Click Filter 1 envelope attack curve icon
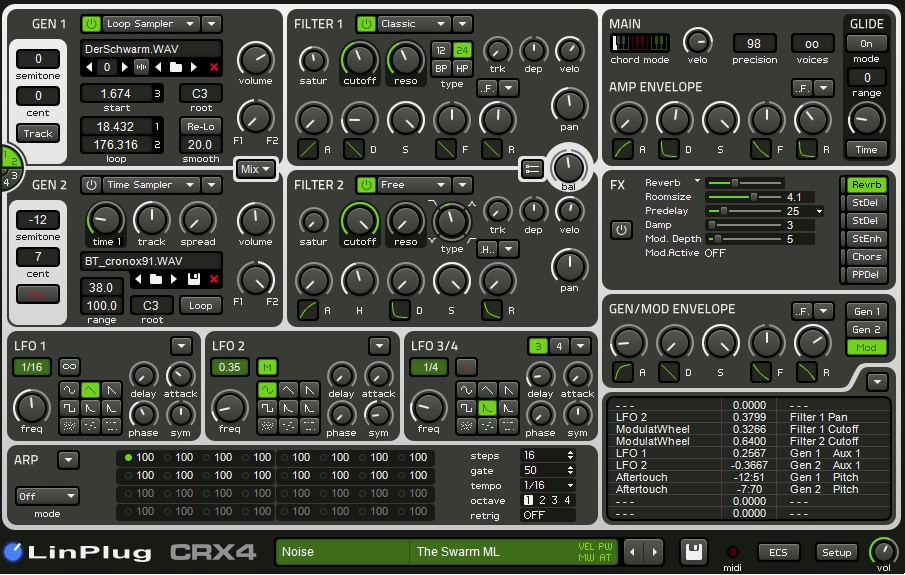Image resolution: width=905 pixels, height=575 pixels. 308,150
